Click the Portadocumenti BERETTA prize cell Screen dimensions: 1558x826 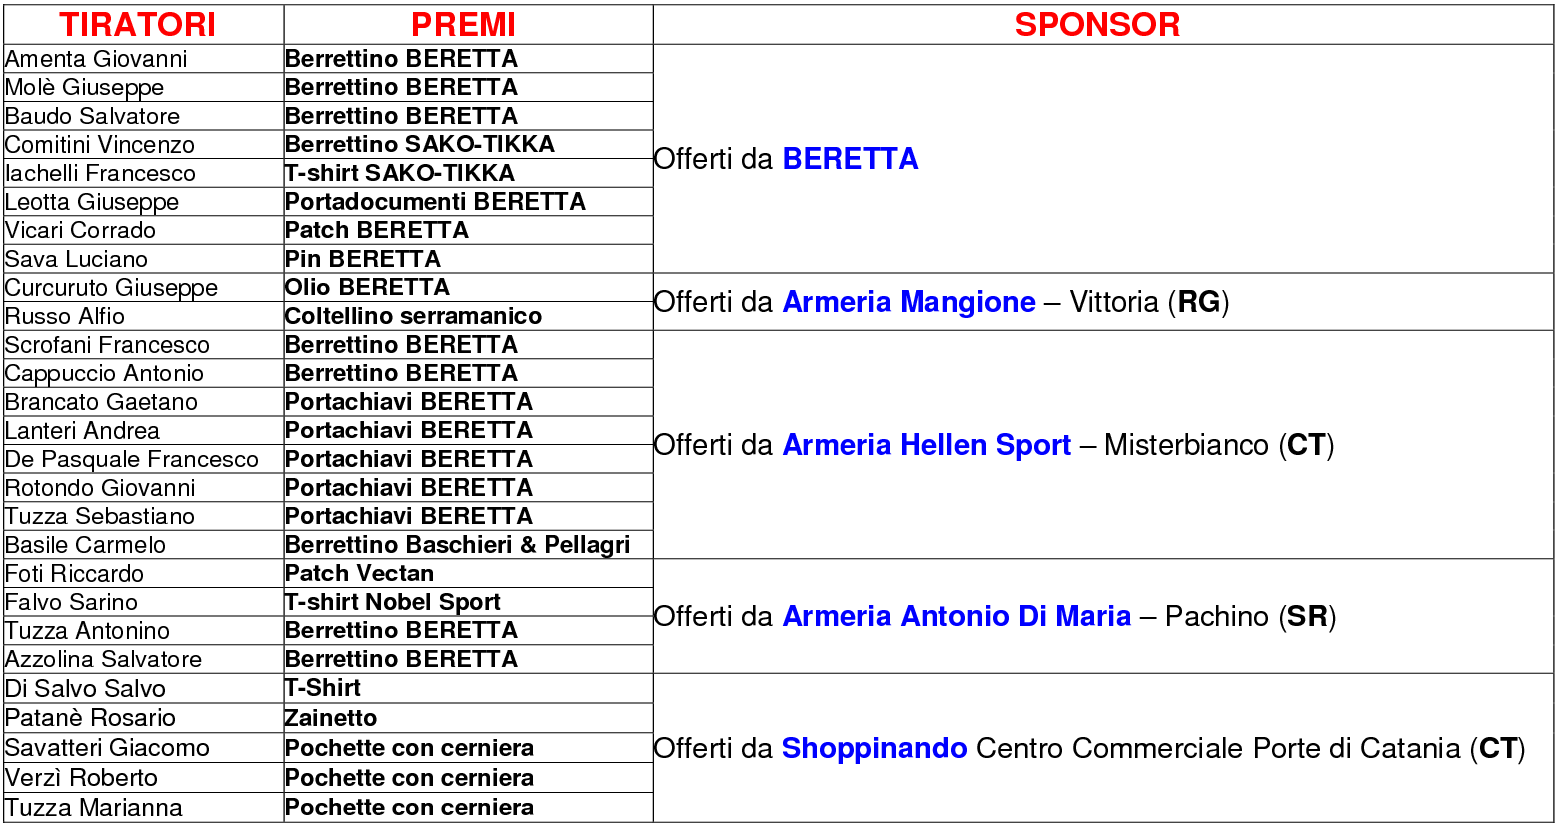click(x=468, y=202)
